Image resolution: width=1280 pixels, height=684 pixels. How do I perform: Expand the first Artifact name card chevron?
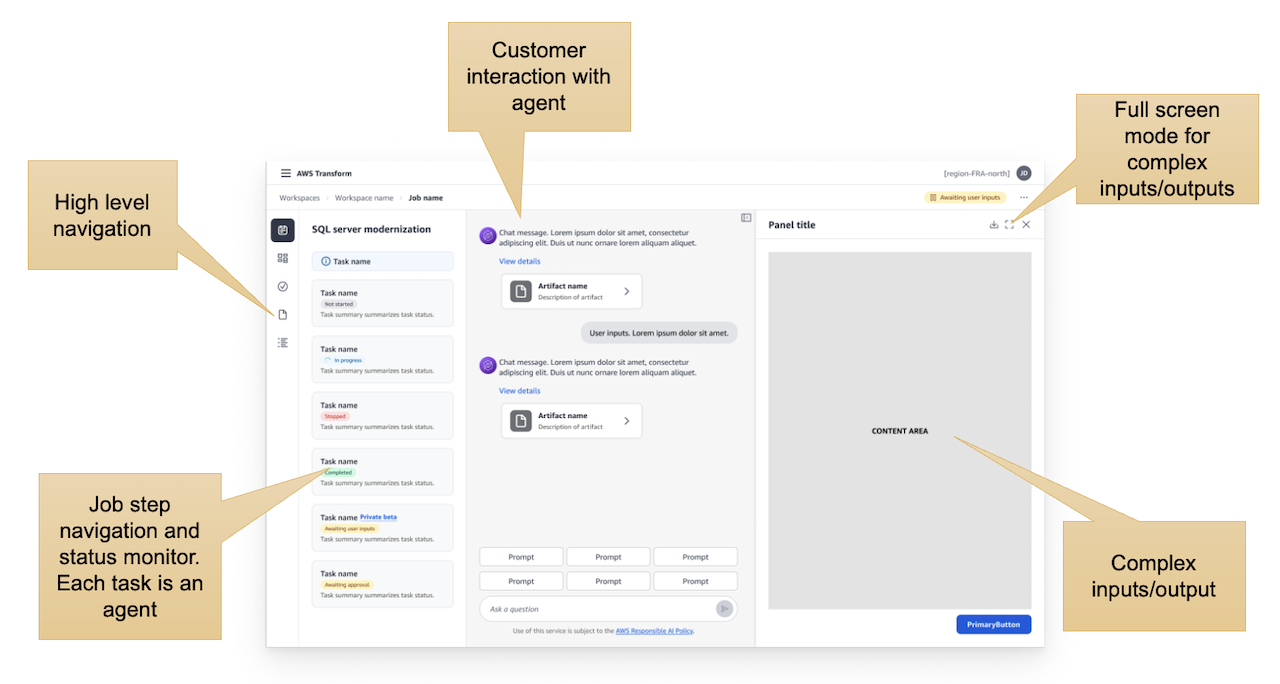(627, 291)
